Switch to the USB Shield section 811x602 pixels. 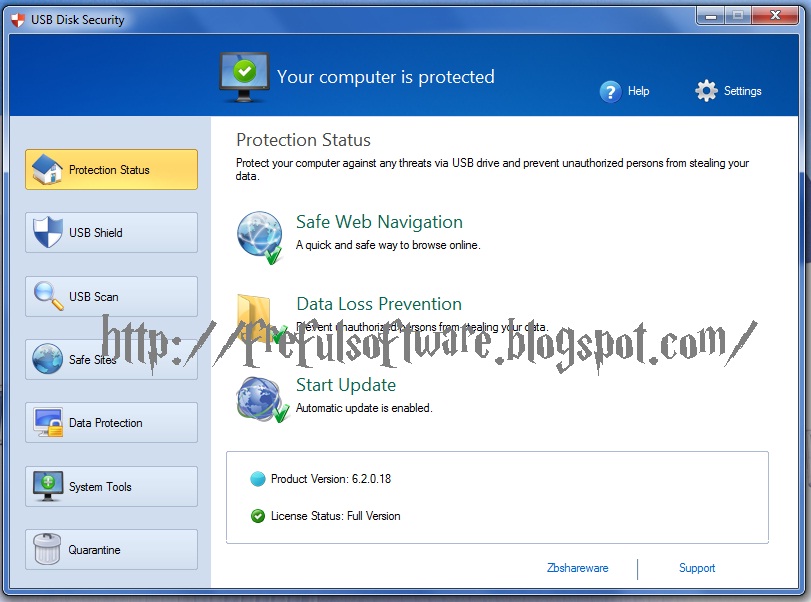coord(111,232)
